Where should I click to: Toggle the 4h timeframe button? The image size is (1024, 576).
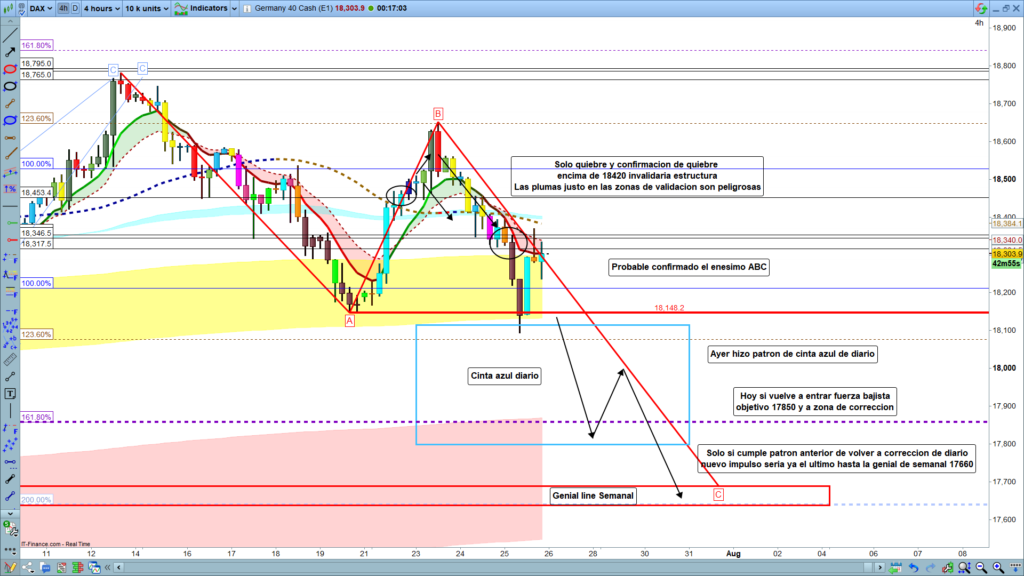[x=63, y=8]
